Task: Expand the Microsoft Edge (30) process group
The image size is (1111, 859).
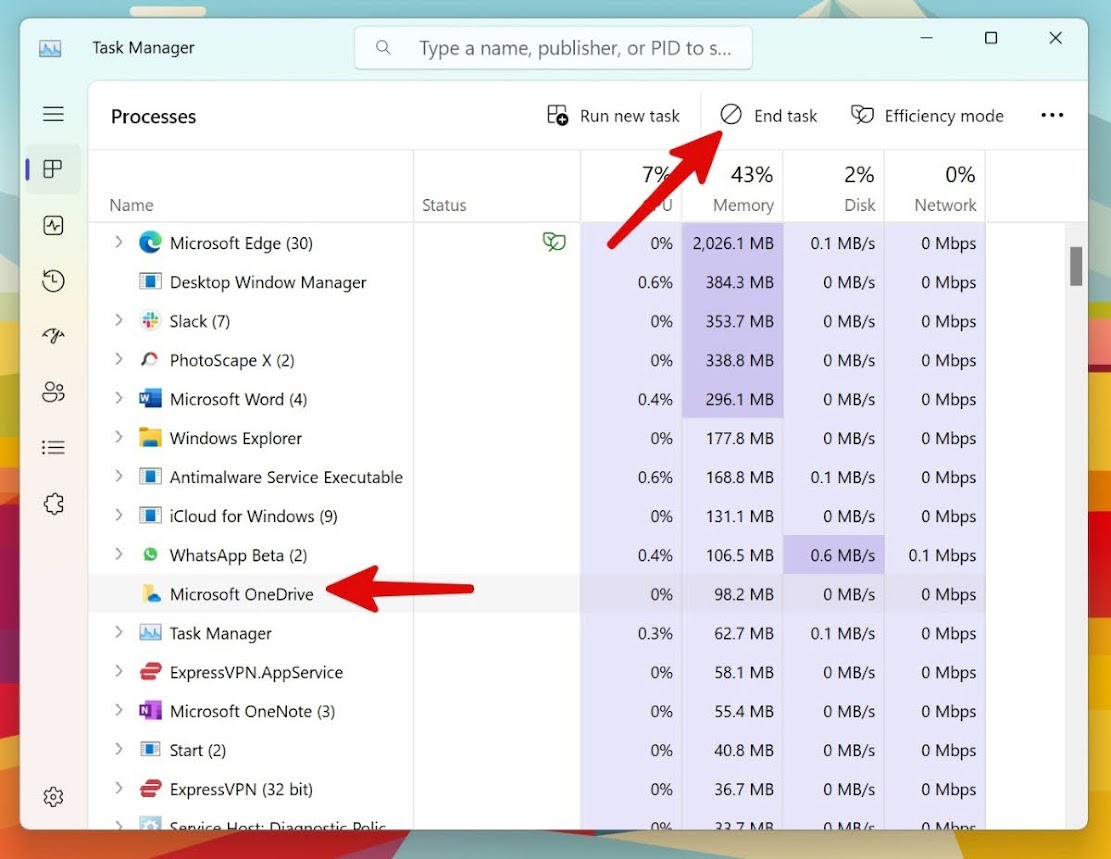Action: (x=118, y=242)
